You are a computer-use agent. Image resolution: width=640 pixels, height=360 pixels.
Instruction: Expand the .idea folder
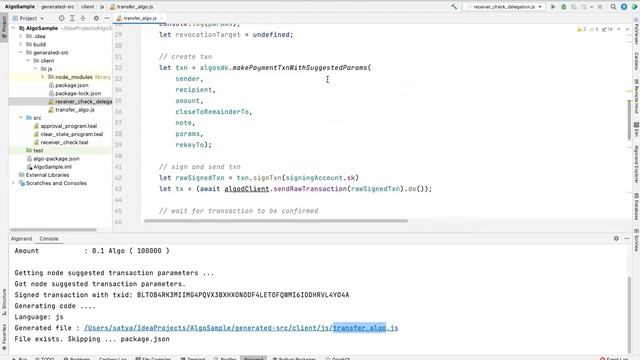tap(21, 36)
